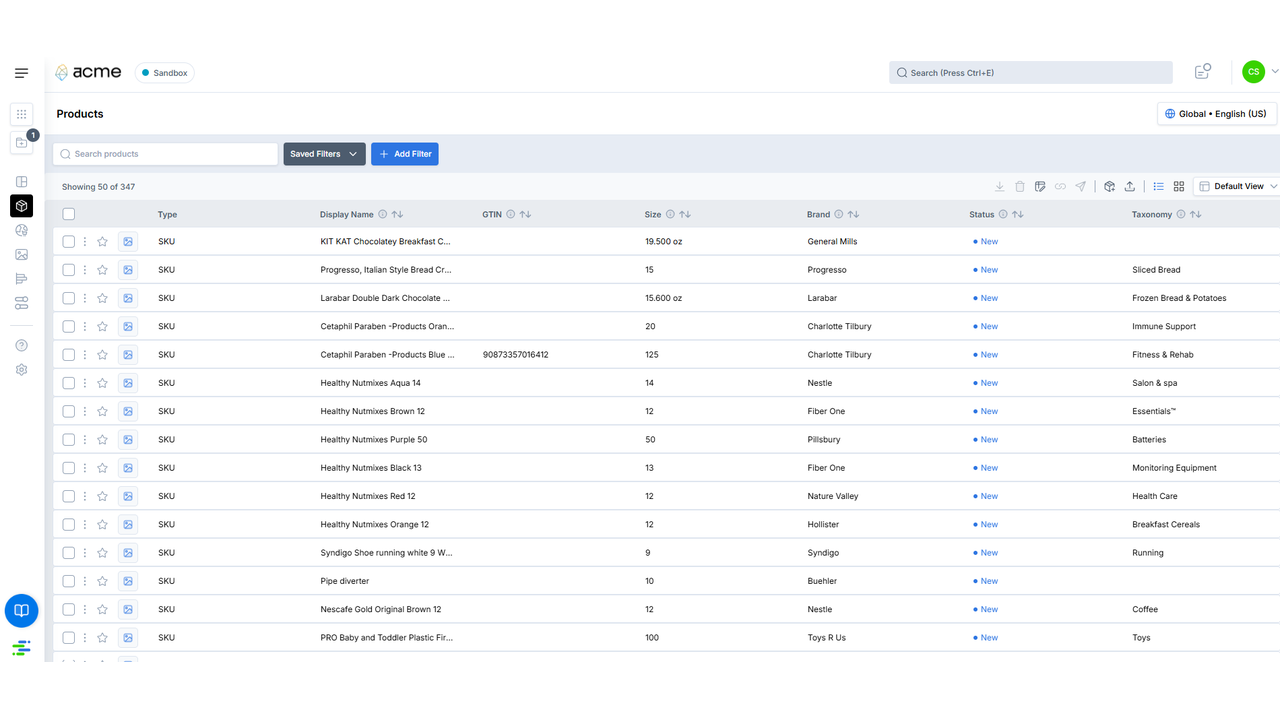Open the bar-chart reports sidebar icon

(21, 279)
